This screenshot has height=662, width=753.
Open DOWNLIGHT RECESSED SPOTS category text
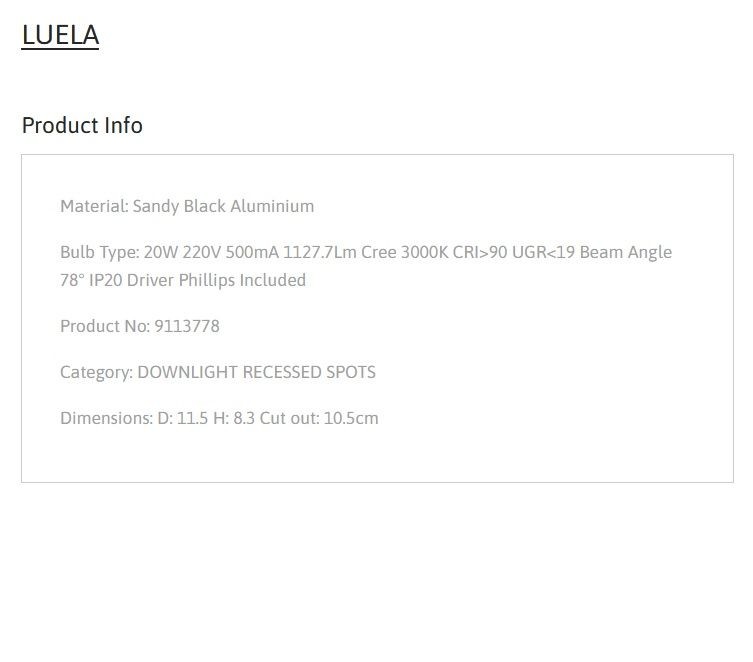click(x=256, y=372)
